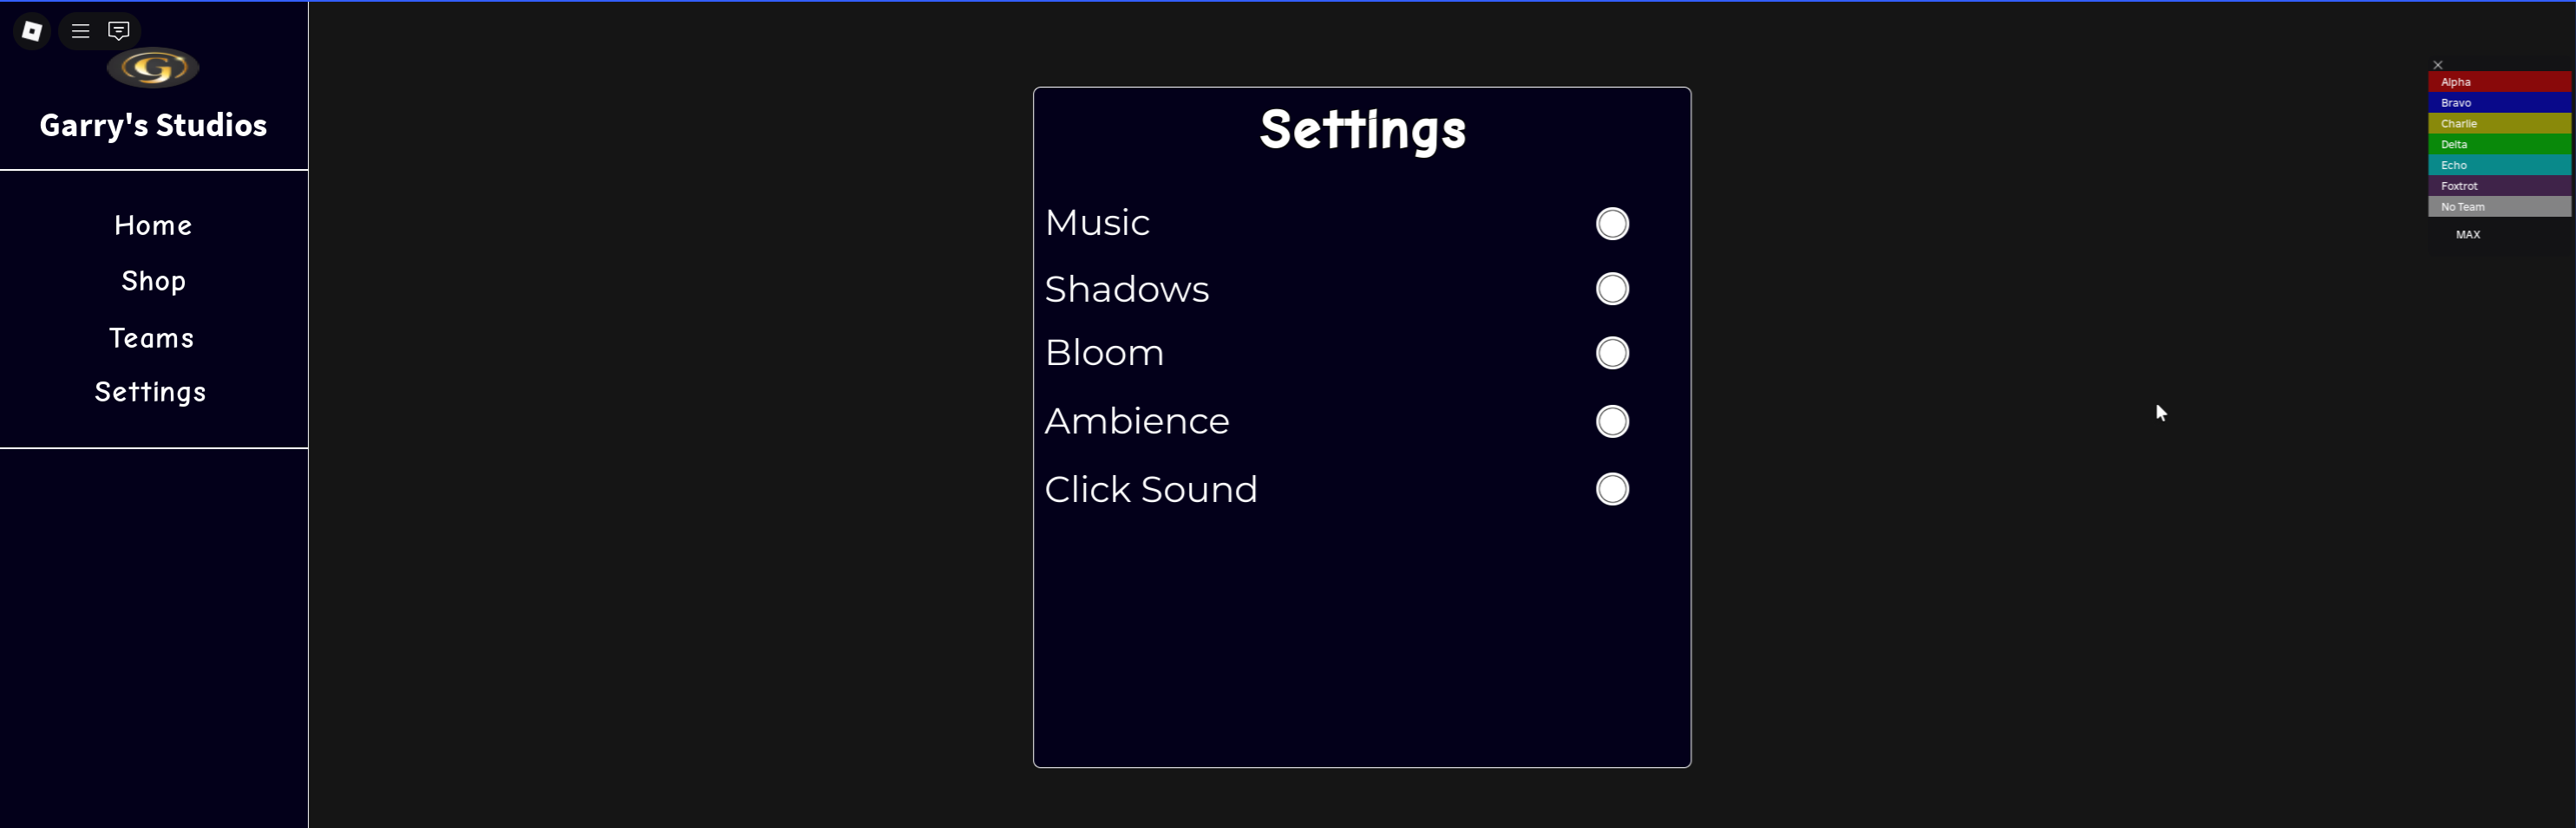Image resolution: width=2576 pixels, height=828 pixels.
Task: Click the MAX player entry
Action: 2468,235
